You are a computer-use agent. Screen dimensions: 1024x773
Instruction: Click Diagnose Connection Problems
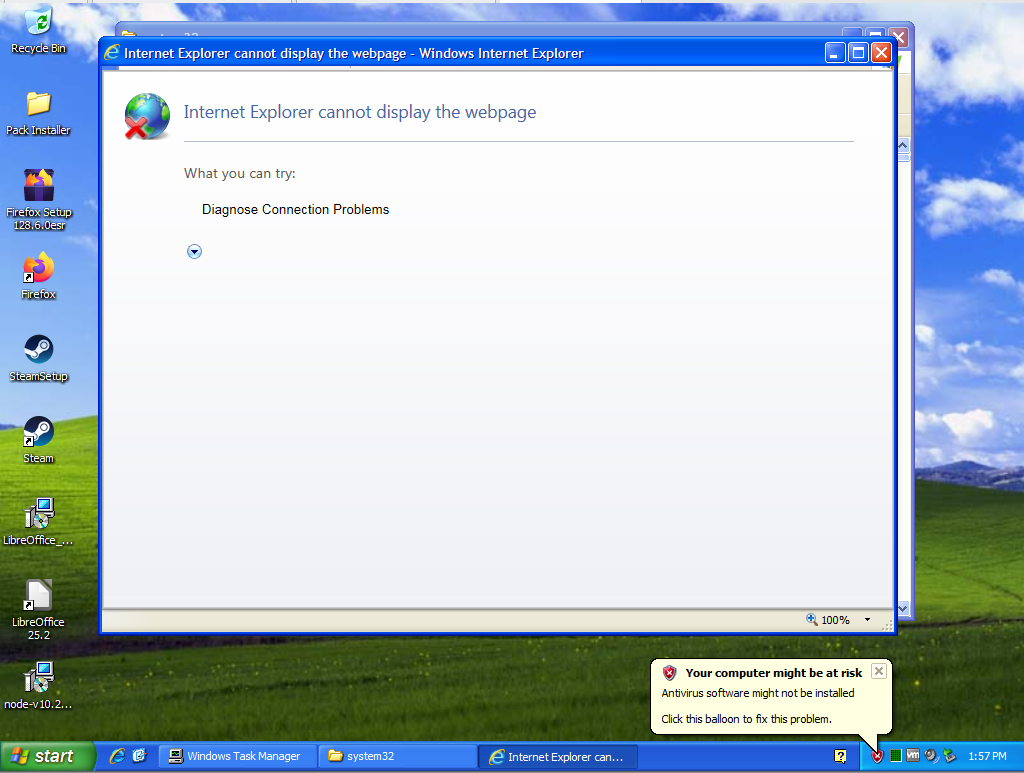coord(295,210)
